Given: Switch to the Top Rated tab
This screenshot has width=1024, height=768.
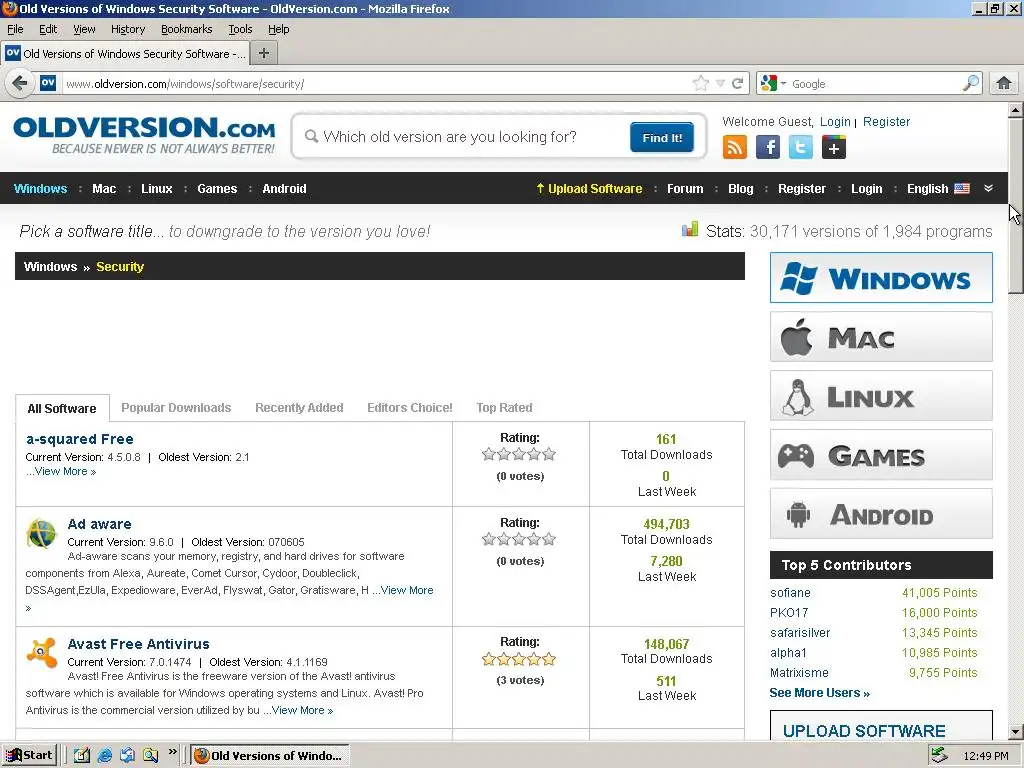Looking at the screenshot, I should [504, 408].
